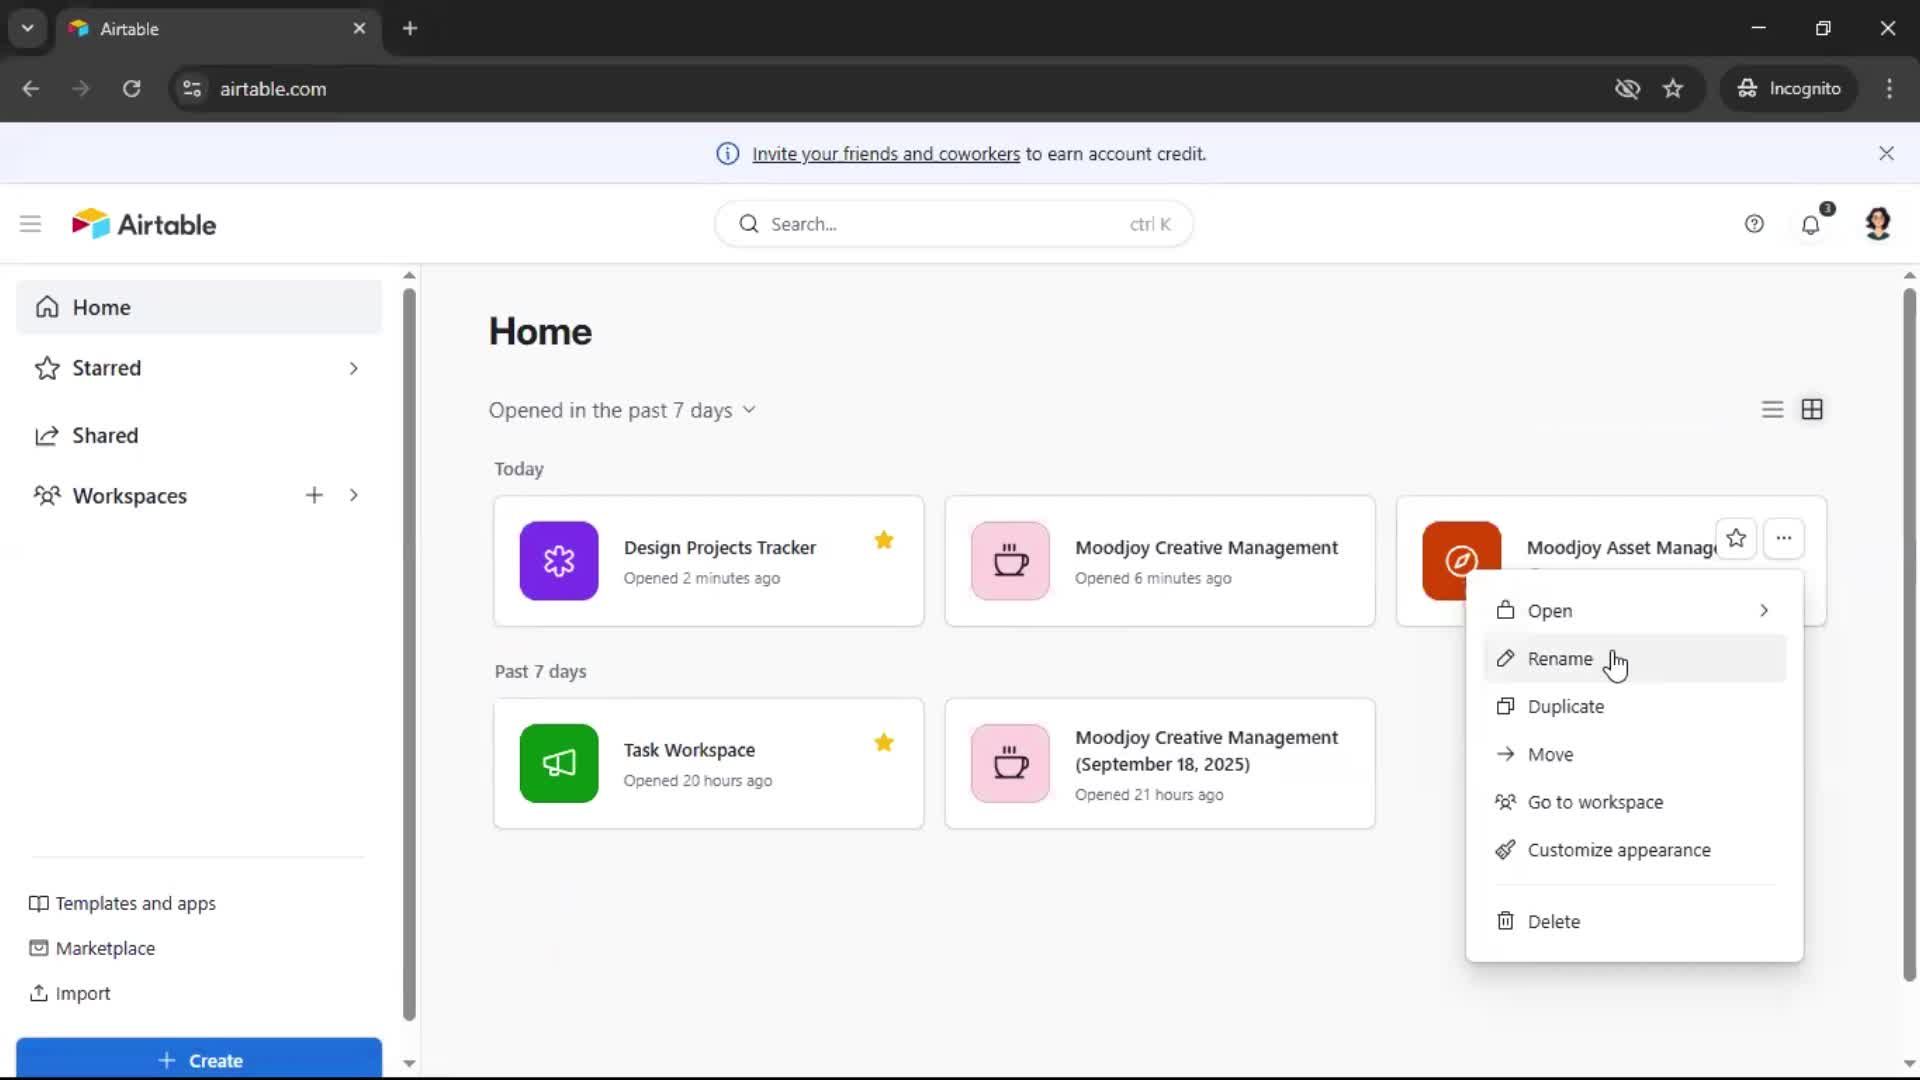The height and width of the screenshot is (1080, 1920).
Task: Open Templates and apps link
Action: [x=122, y=904]
